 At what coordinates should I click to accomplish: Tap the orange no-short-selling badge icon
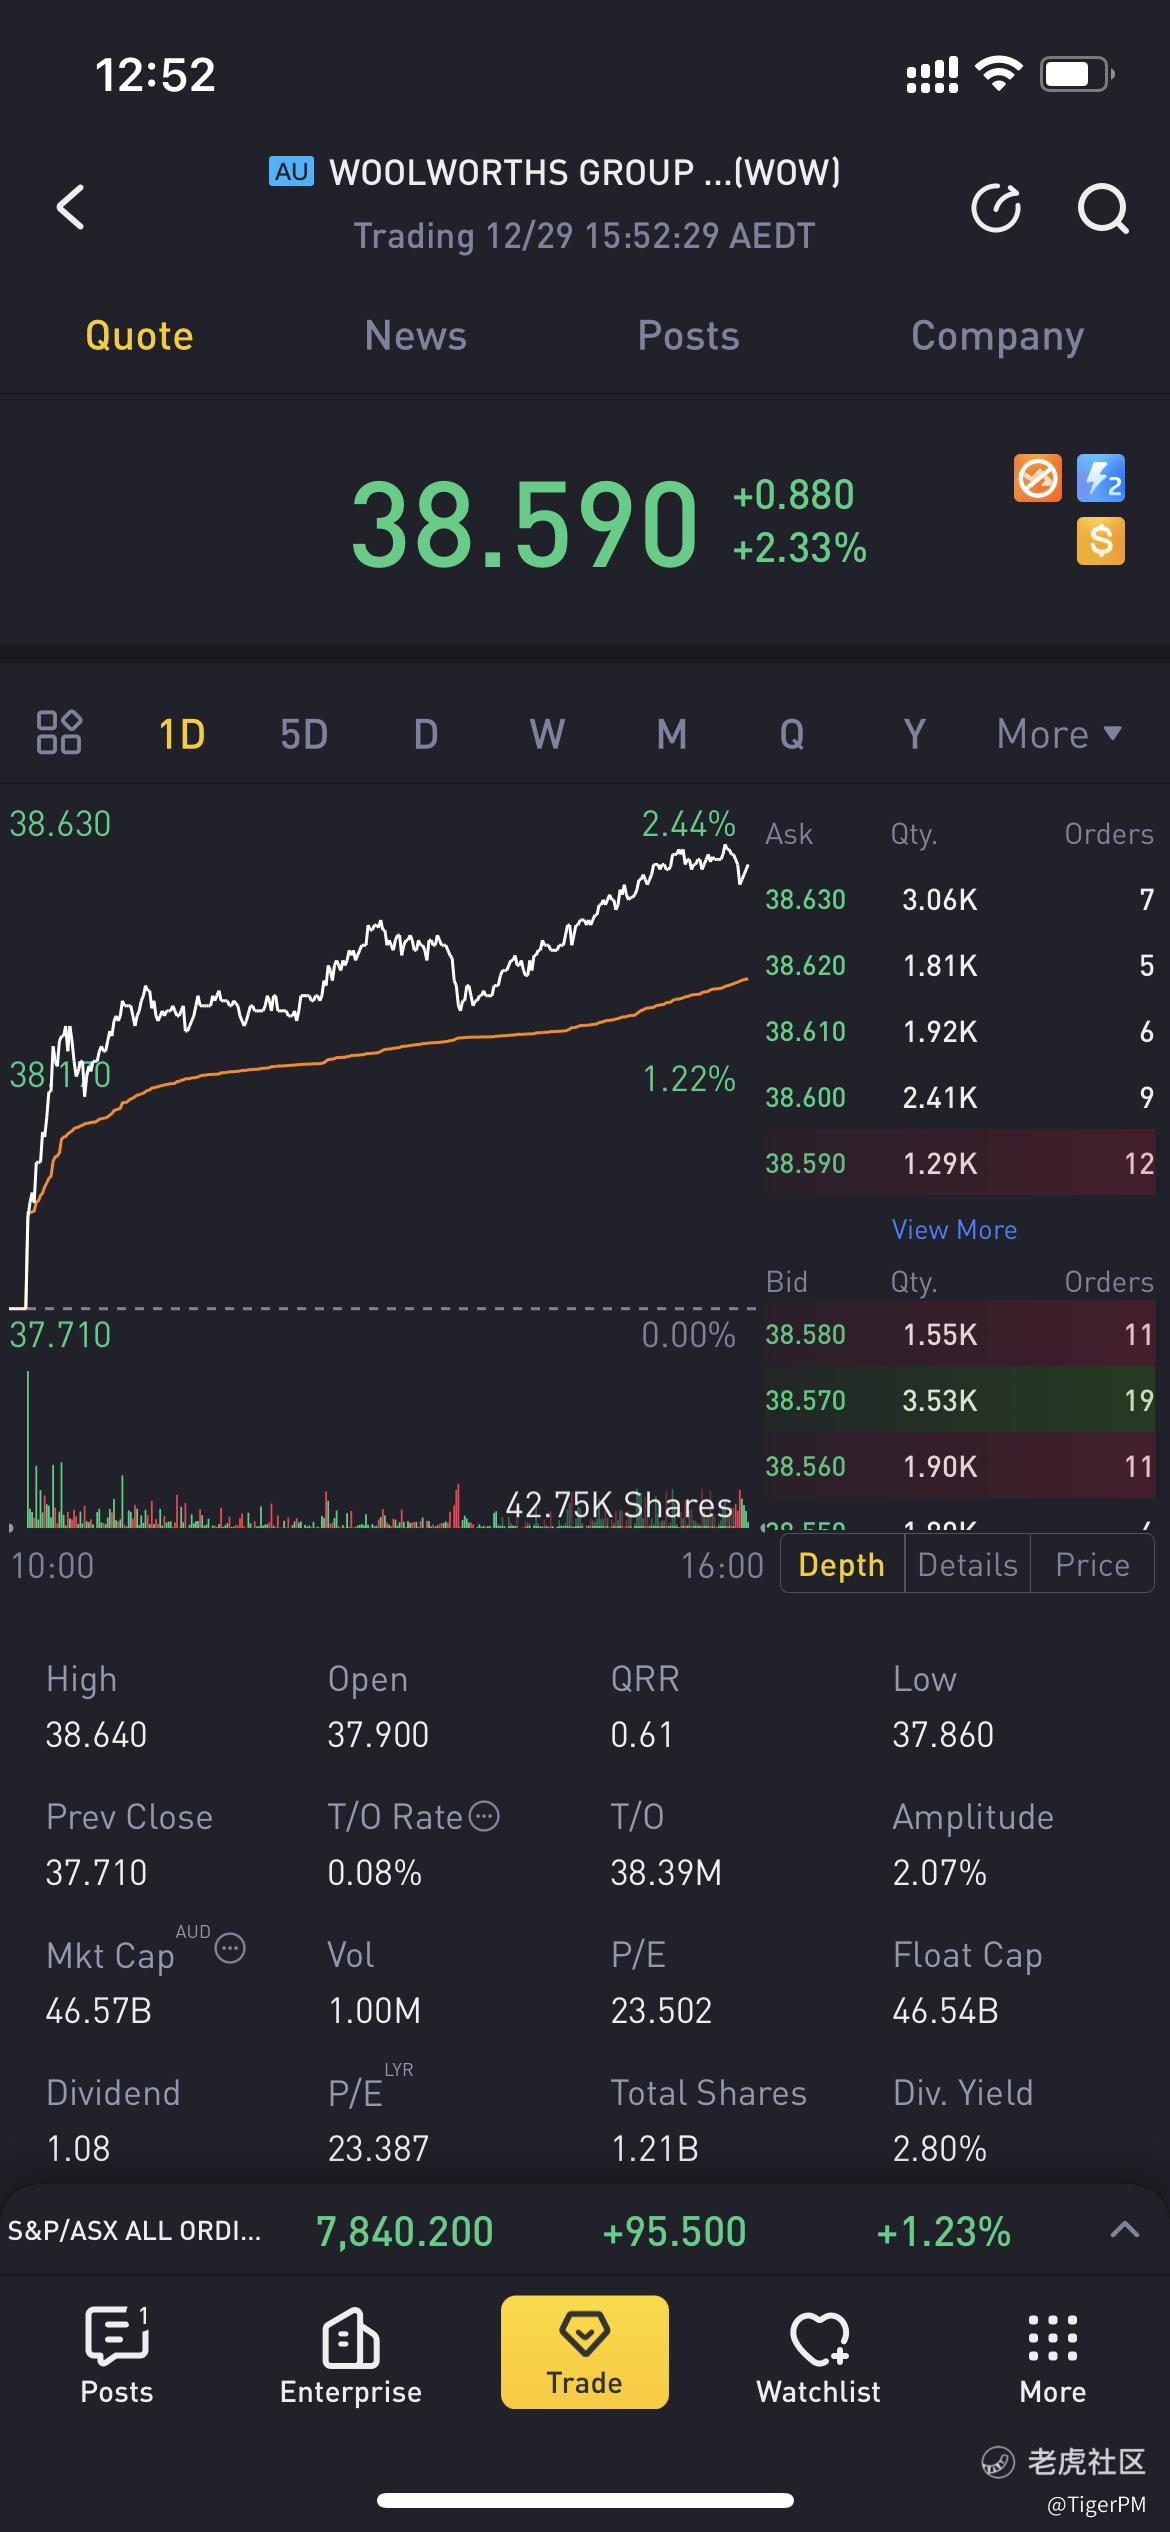click(x=1037, y=478)
